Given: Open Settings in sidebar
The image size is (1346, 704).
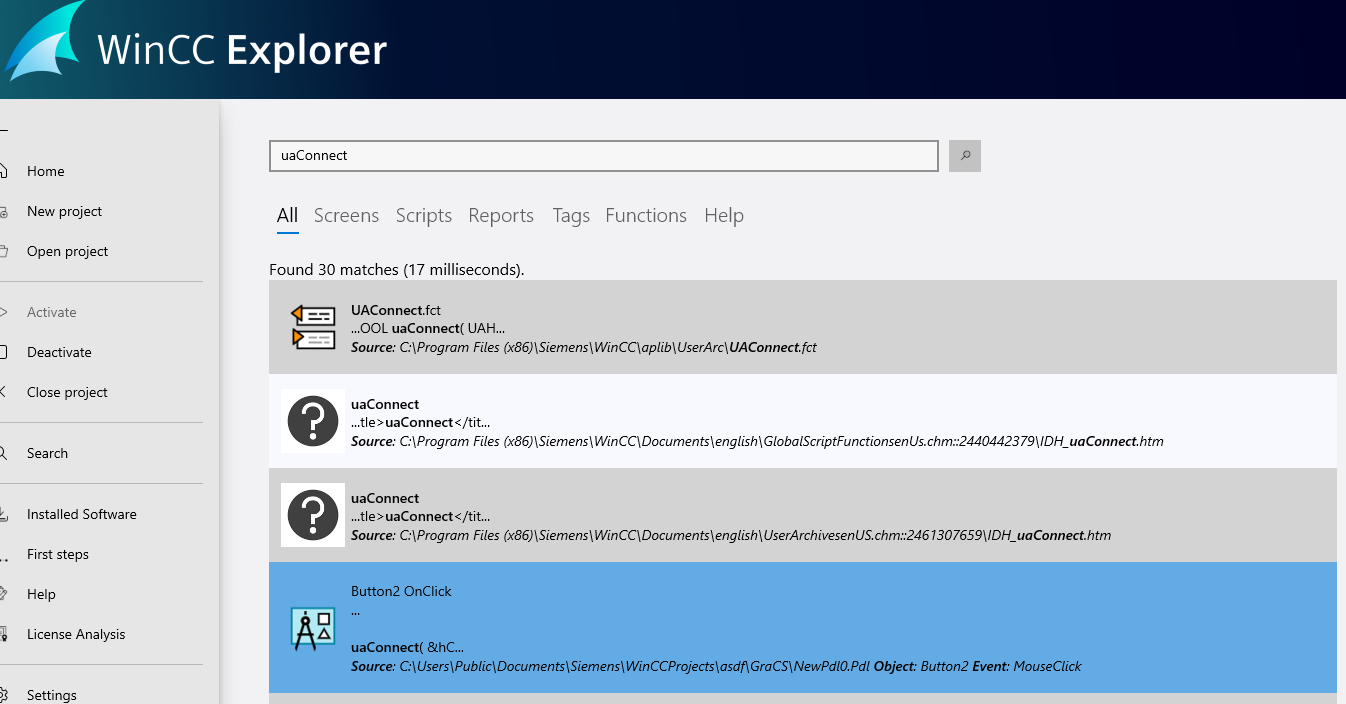Looking at the screenshot, I should (x=52, y=695).
